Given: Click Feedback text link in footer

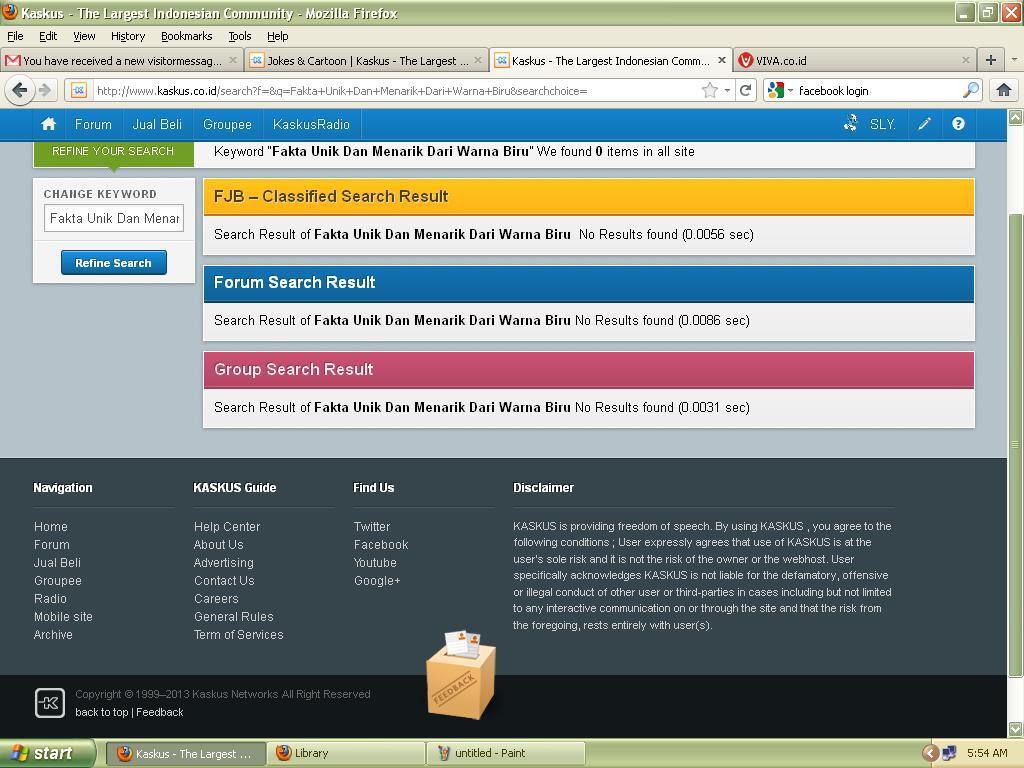Looking at the screenshot, I should coord(160,712).
